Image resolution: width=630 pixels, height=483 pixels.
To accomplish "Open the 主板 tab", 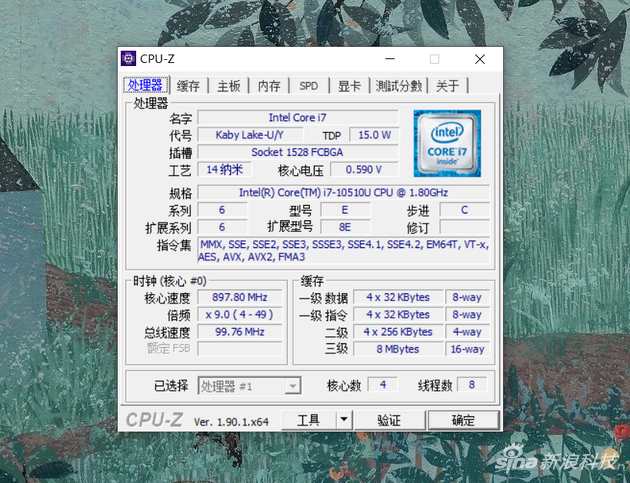I will coord(229,86).
